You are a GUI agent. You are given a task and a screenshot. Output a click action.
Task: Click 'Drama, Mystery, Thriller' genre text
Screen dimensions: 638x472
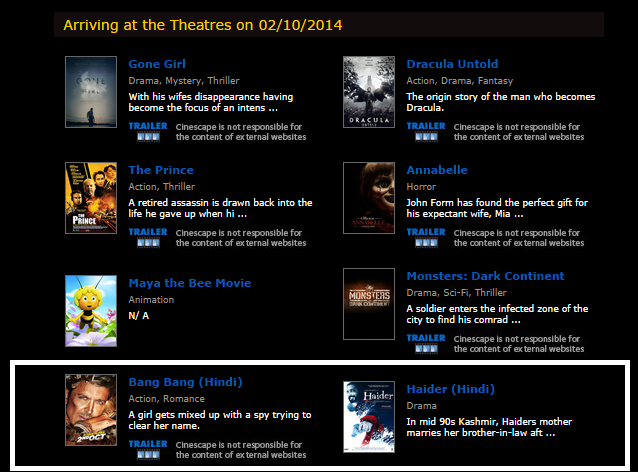tap(184, 81)
